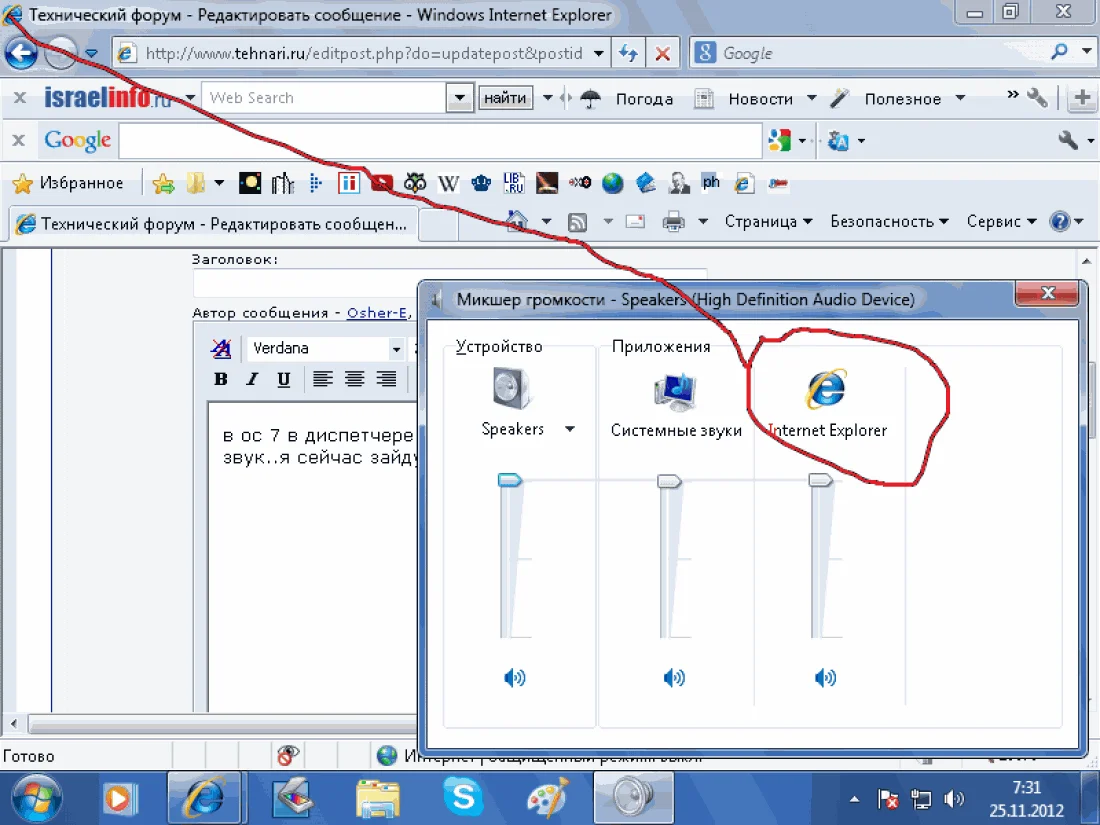Viewport: 1100px width, 825px height.
Task: Select the Технический форум tab
Action: [213, 224]
